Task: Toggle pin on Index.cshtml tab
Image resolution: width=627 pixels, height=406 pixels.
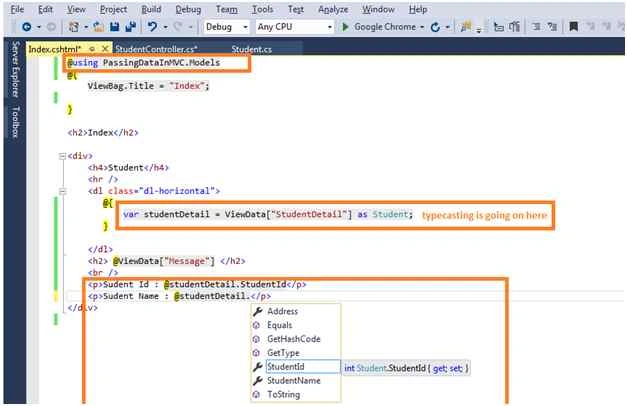Action: (x=92, y=49)
